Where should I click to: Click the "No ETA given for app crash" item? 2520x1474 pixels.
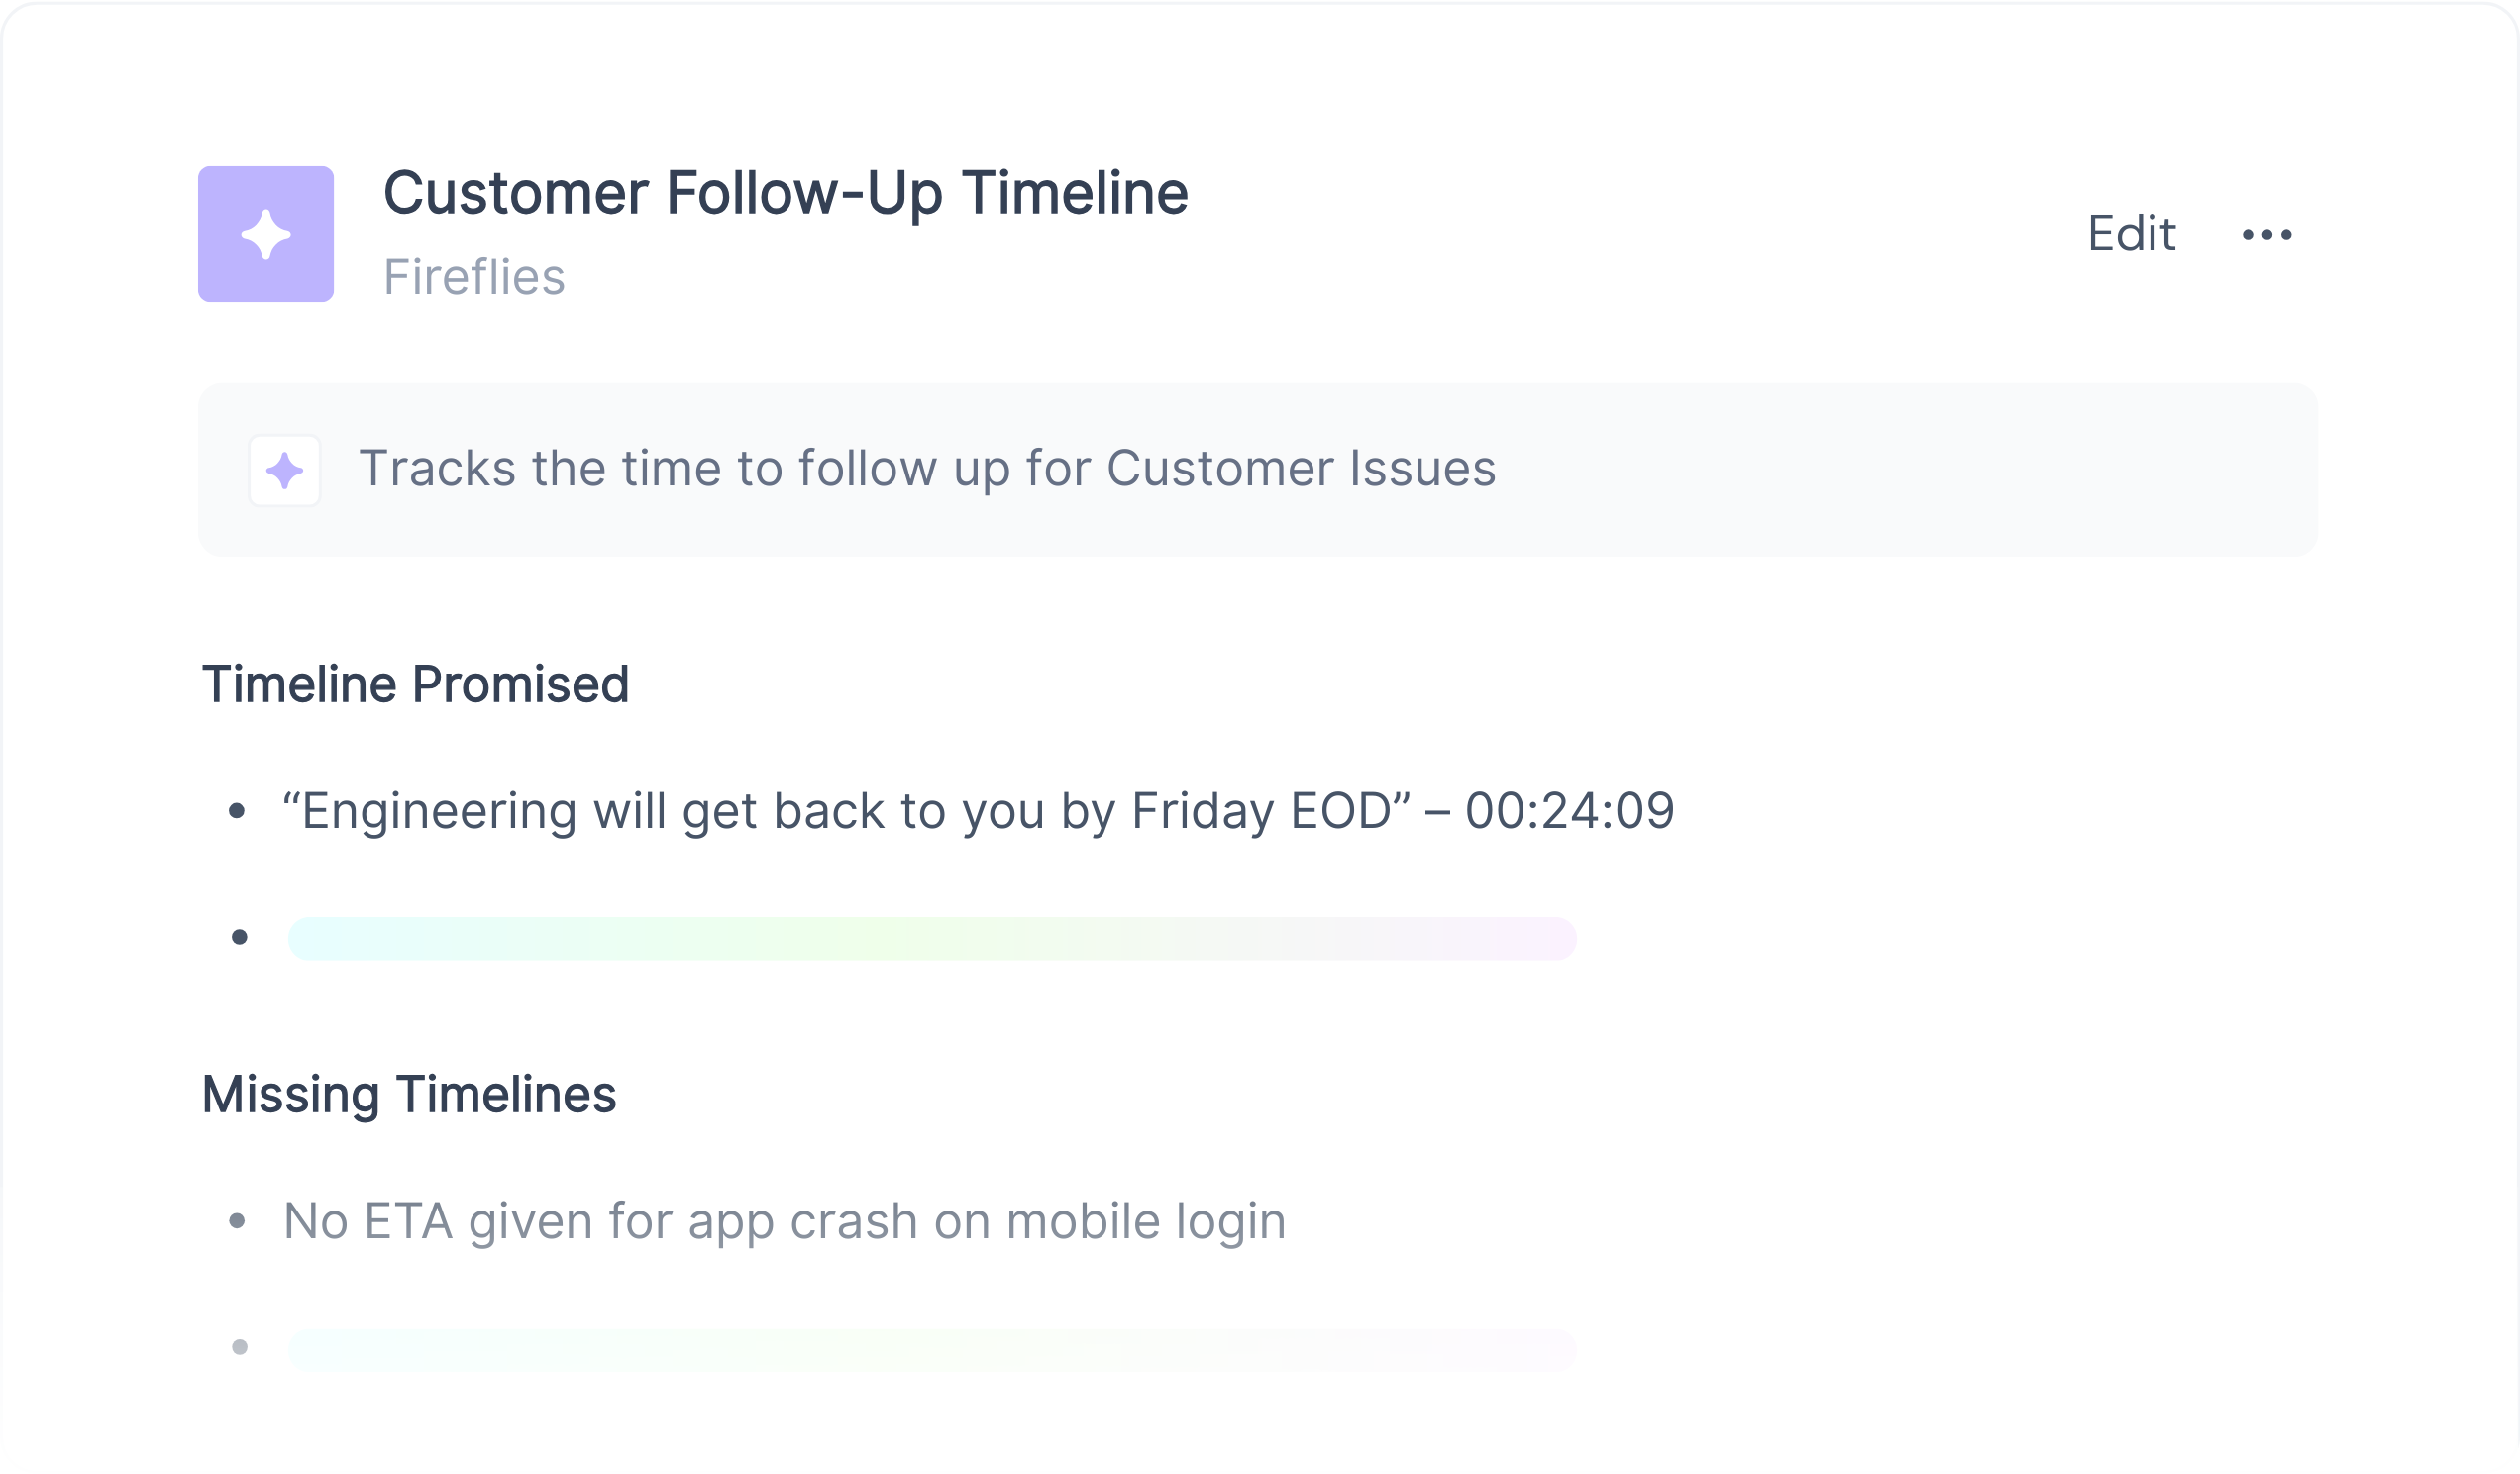[x=784, y=1221]
